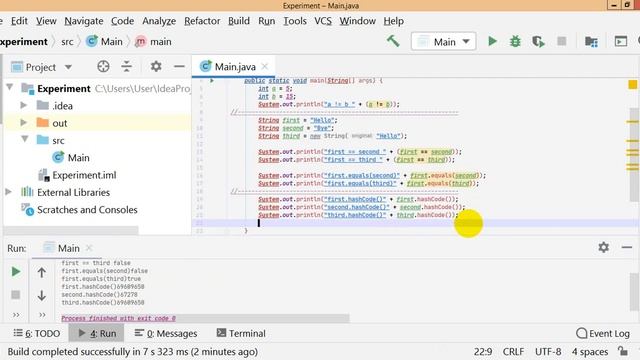Screen dimensions: 640x360
Task: Click main method in the breadcrumb bar
Action: 153,42
